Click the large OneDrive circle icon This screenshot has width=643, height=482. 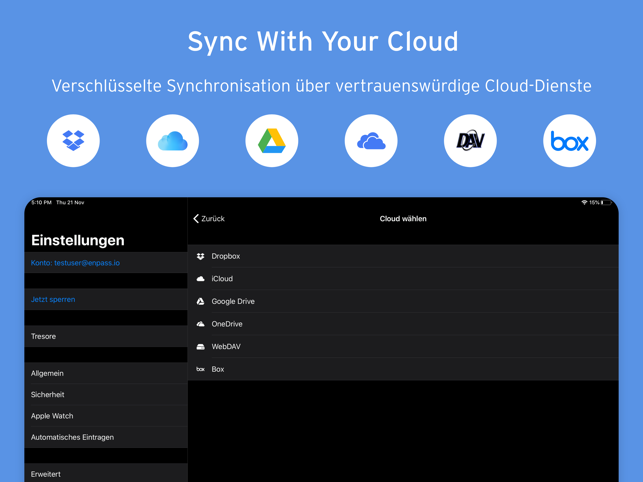pyautogui.click(x=371, y=141)
